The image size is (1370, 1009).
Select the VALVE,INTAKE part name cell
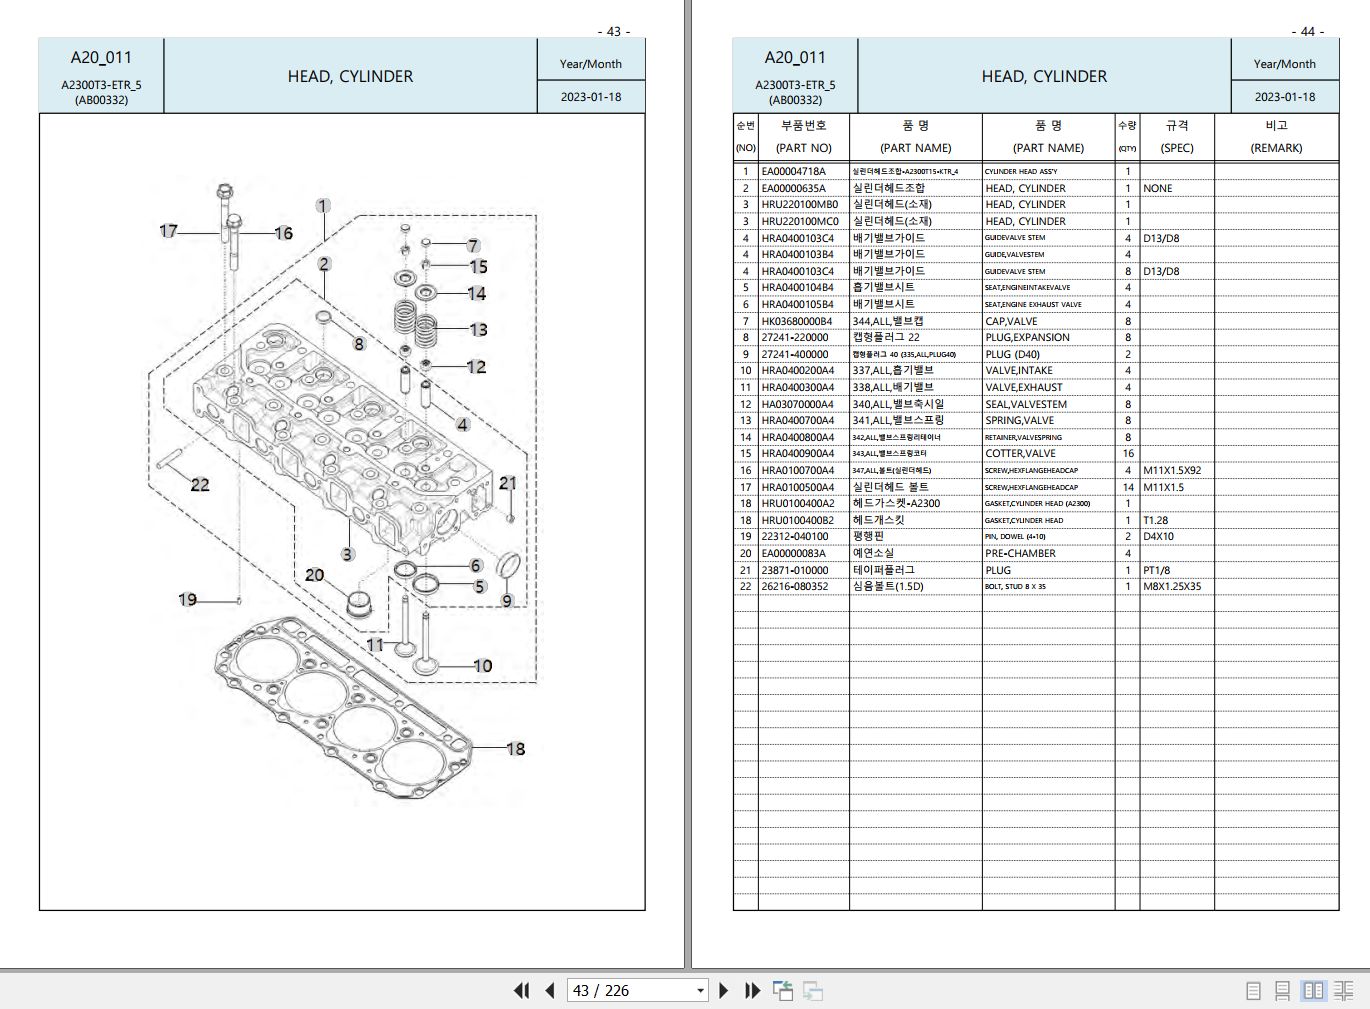tap(1018, 371)
